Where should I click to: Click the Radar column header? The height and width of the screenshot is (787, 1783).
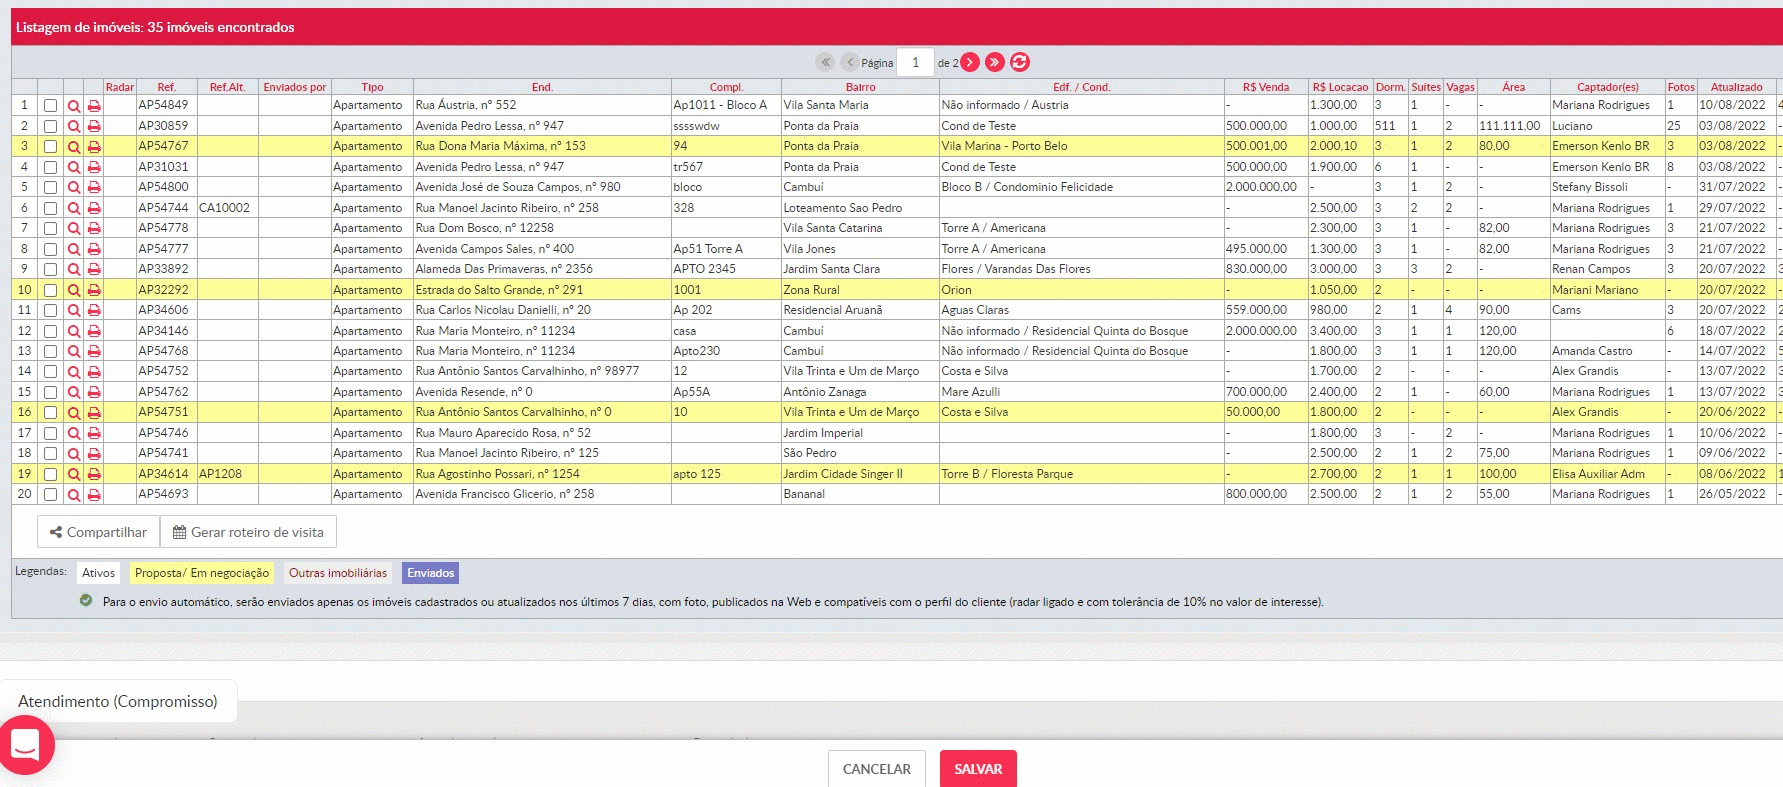coord(119,87)
